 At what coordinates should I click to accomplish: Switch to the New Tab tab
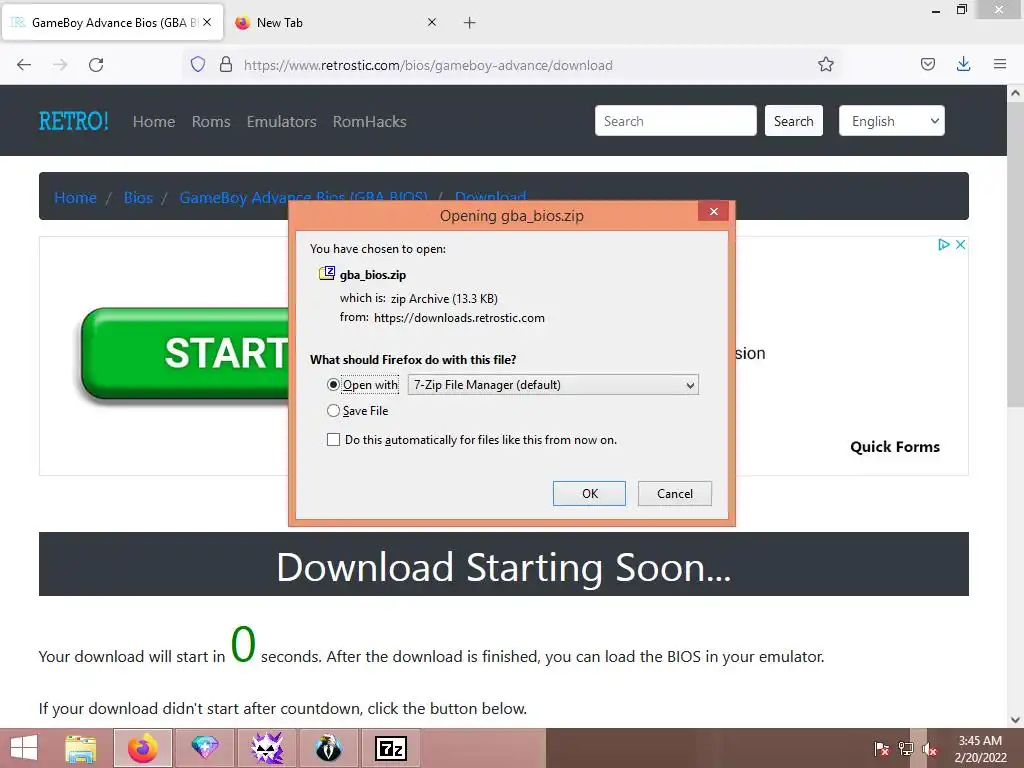coord(336,23)
